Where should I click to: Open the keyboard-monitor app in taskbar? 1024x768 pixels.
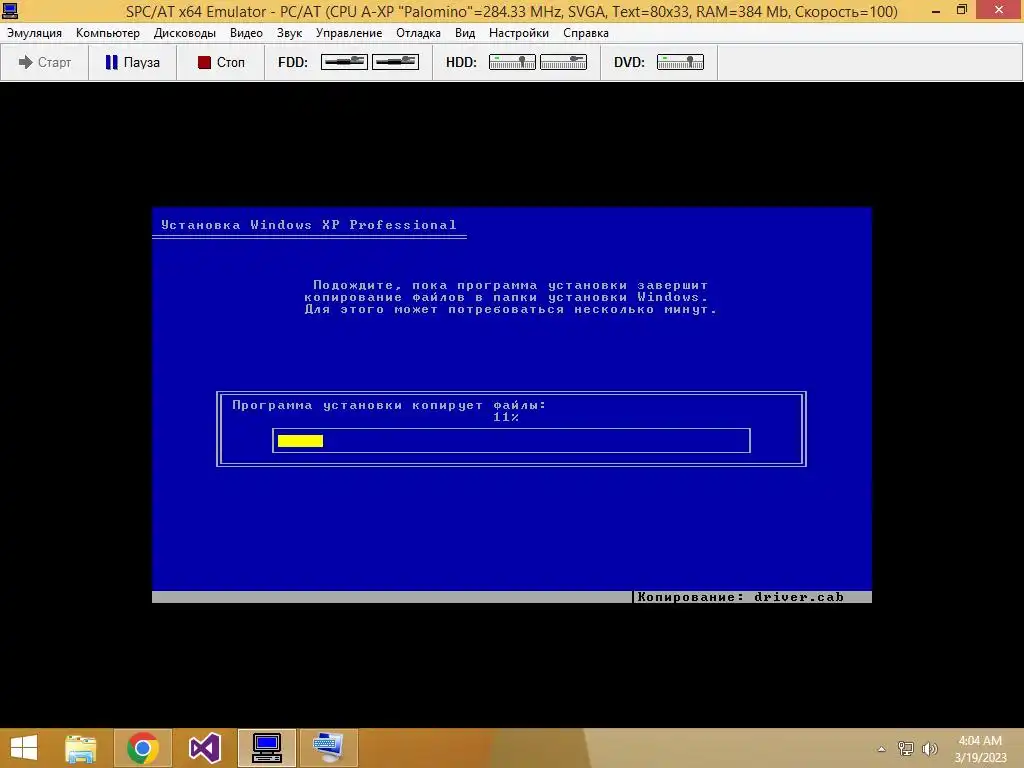[328, 748]
